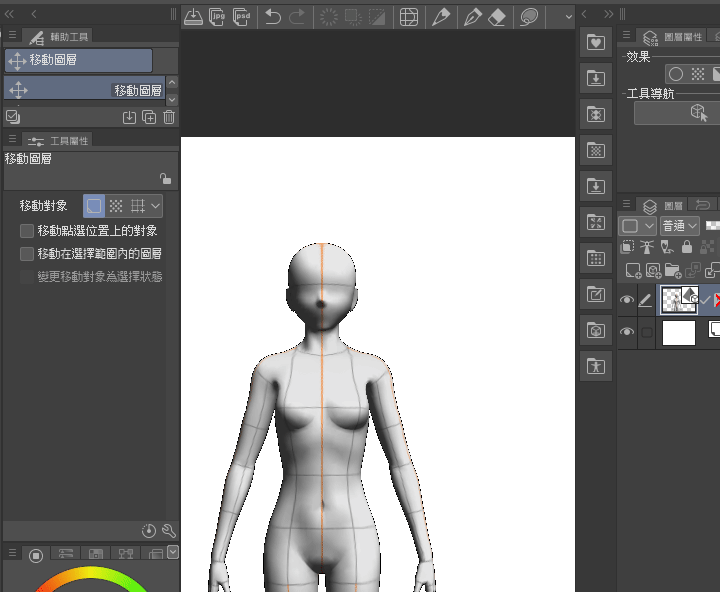Expand the command bar overflow chevron
This screenshot has width=720, height=592.
(x=568, y=17)
